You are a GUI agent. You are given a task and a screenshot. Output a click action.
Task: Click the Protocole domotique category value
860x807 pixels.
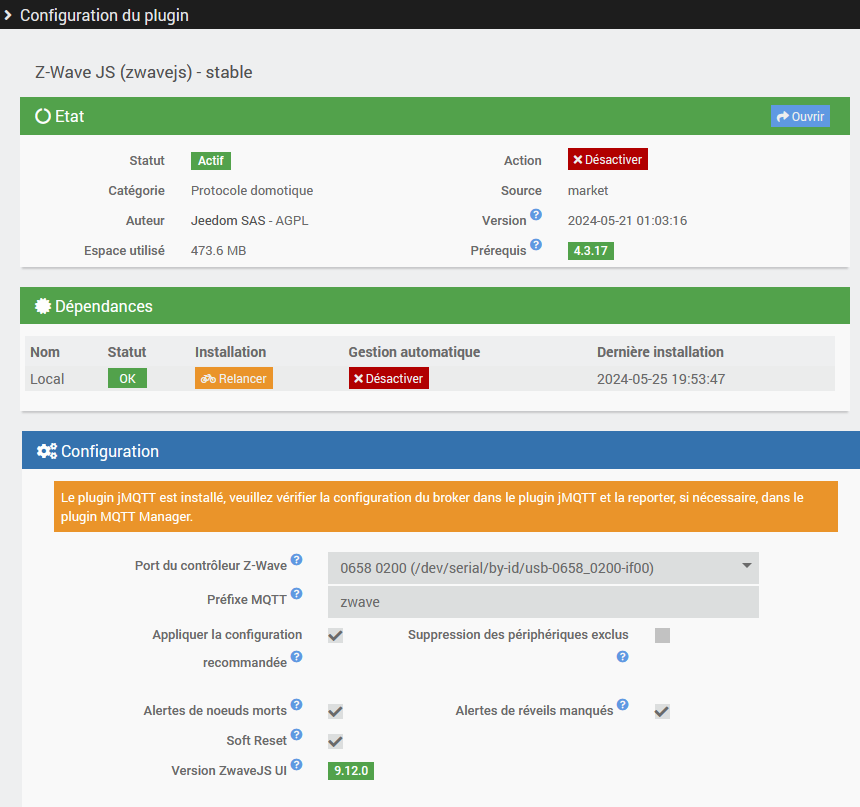coord(252,190)
